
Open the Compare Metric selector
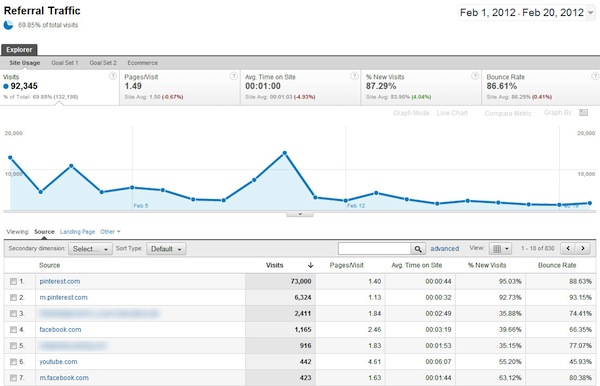click(x=508, y=113)
